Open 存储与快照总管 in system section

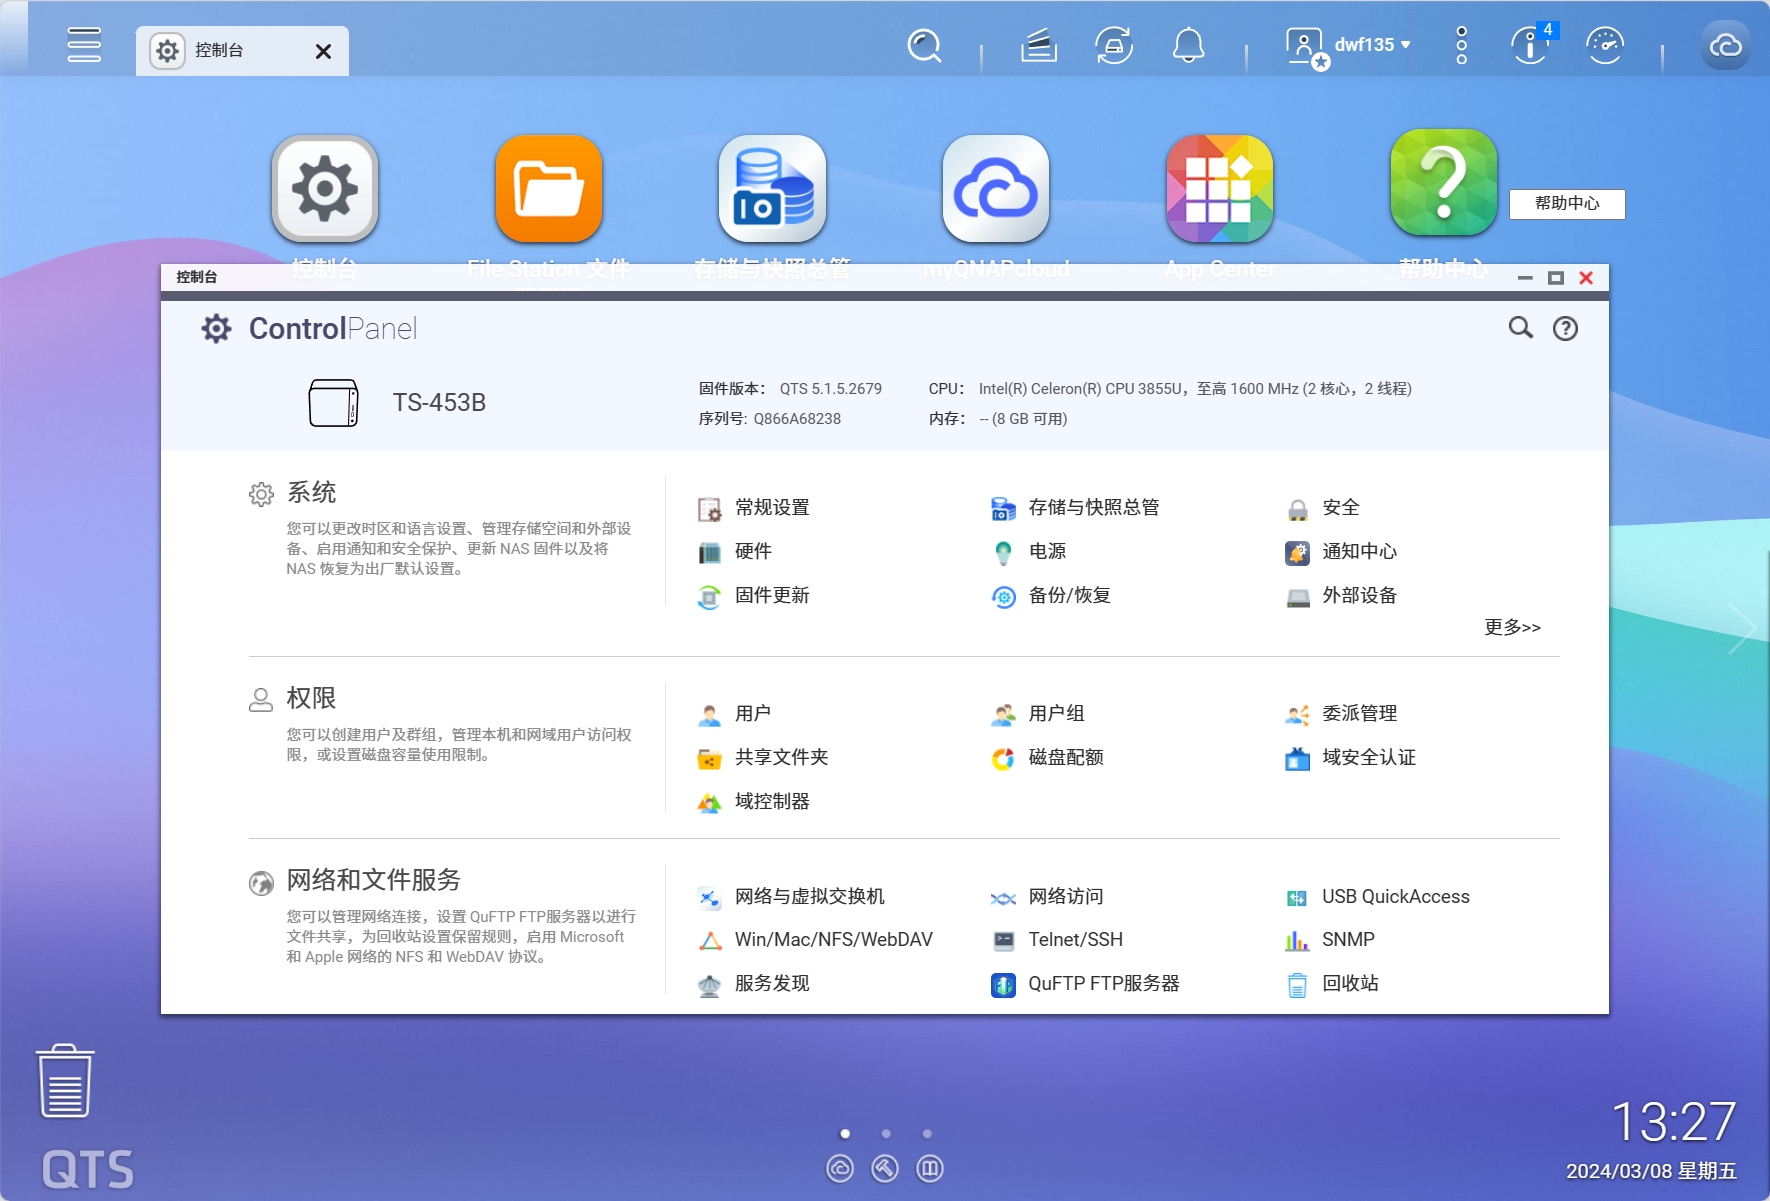1075,508
